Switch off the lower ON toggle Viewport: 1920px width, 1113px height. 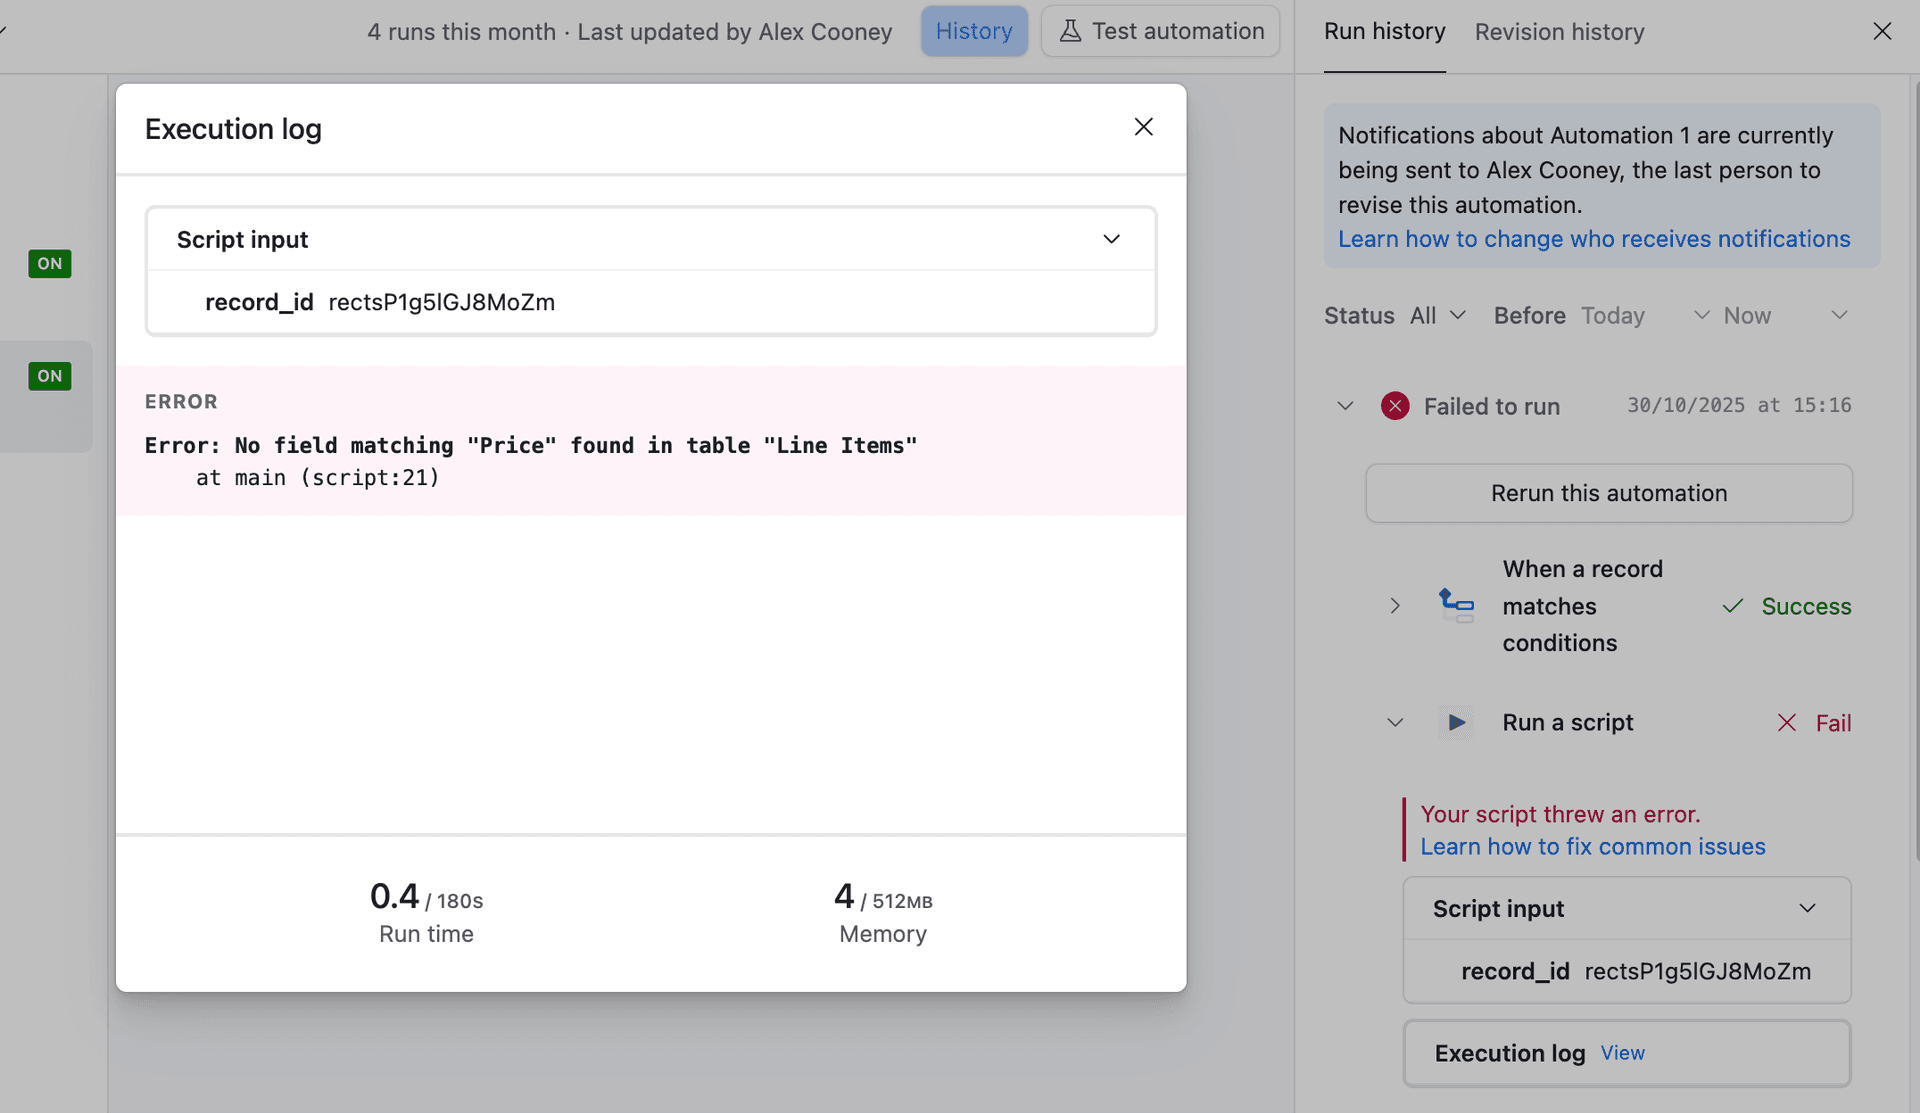[x=49, y=376]
